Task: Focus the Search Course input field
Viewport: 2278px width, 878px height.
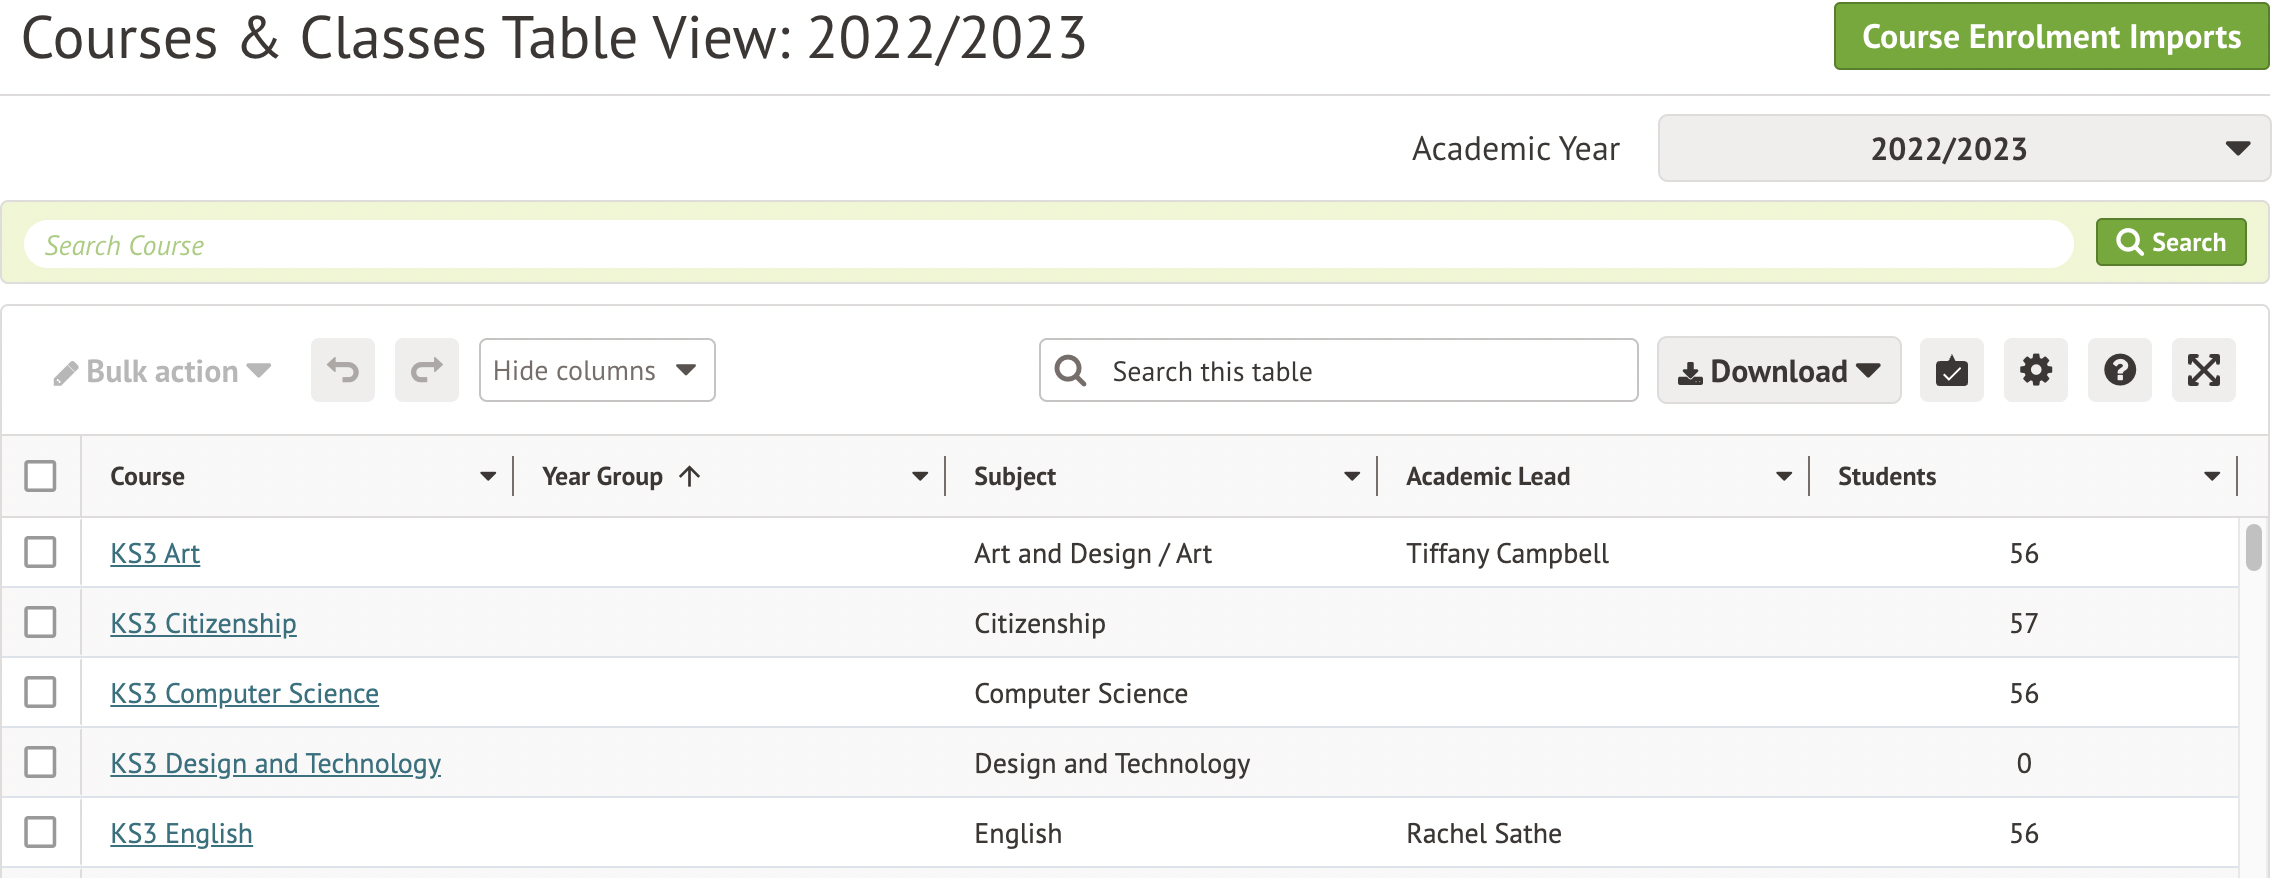Action: coord(1046,245)
